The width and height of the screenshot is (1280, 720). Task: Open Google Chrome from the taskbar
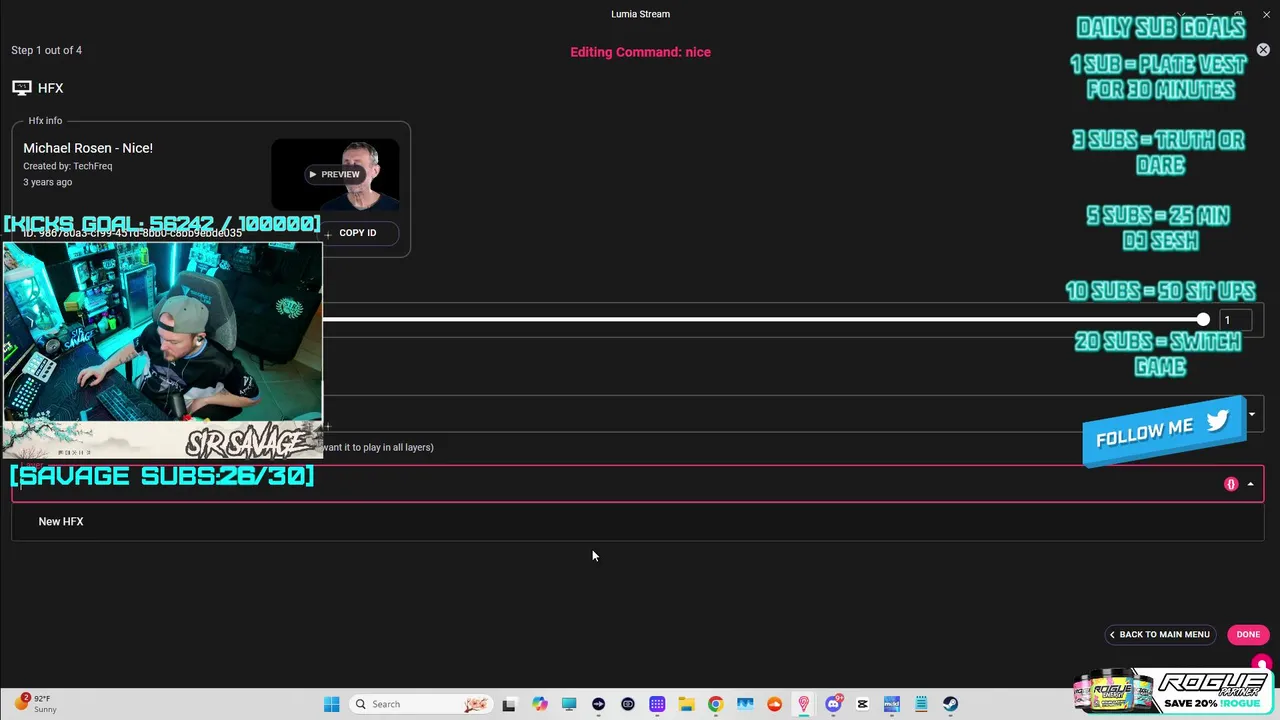[x=715, y=704]
